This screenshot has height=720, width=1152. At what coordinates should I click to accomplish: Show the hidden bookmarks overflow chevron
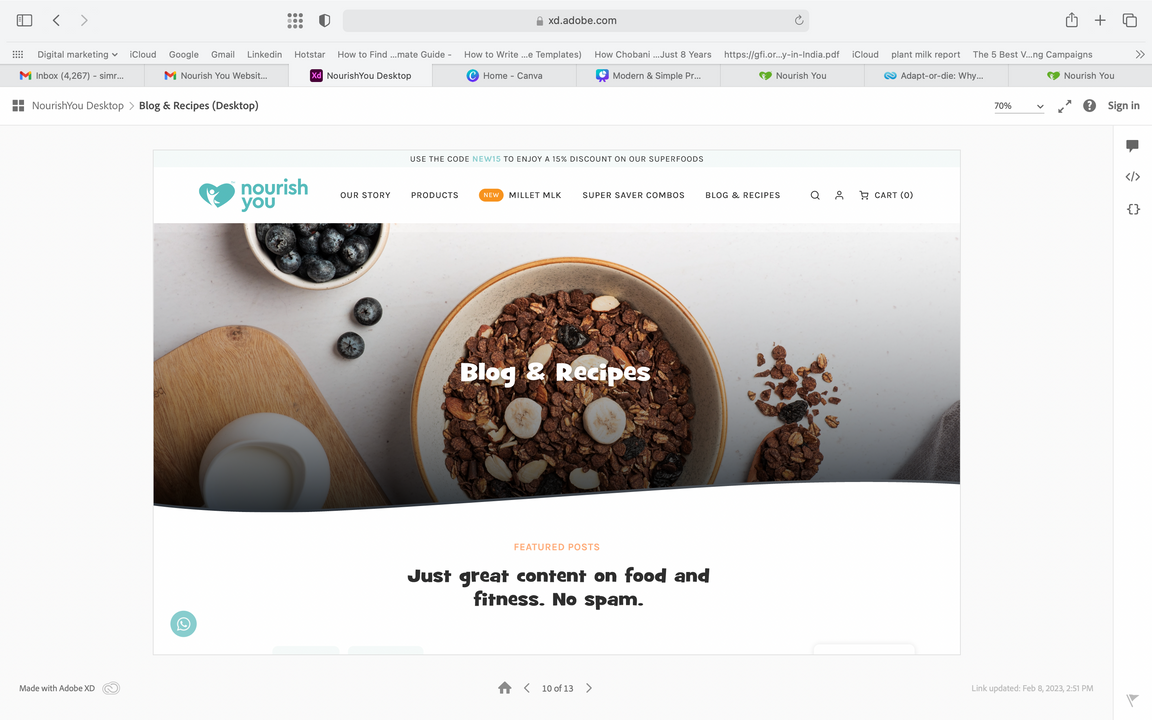[1140, 54]
